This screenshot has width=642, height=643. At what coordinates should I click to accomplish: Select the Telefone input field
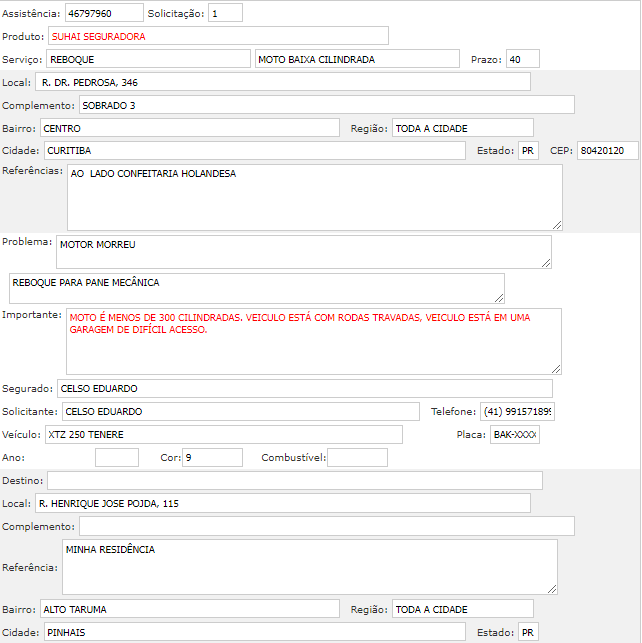tap(517, 411)
